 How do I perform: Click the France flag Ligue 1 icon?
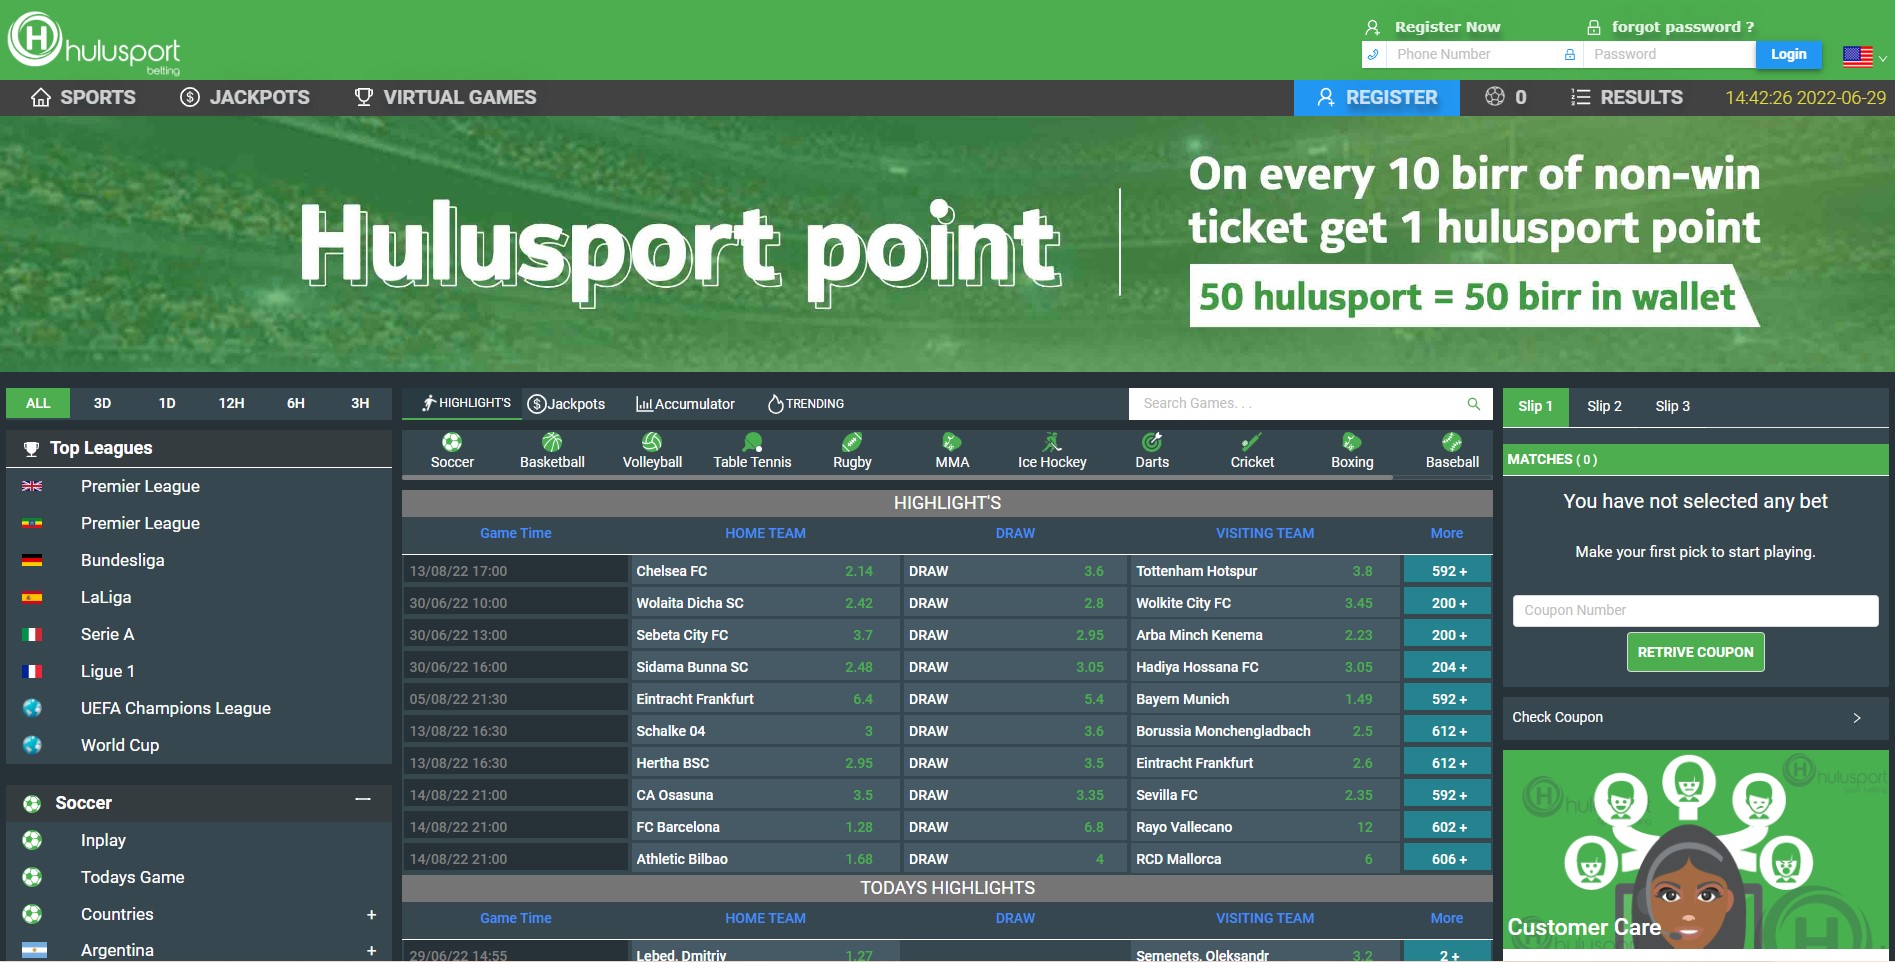coord(32,671)
